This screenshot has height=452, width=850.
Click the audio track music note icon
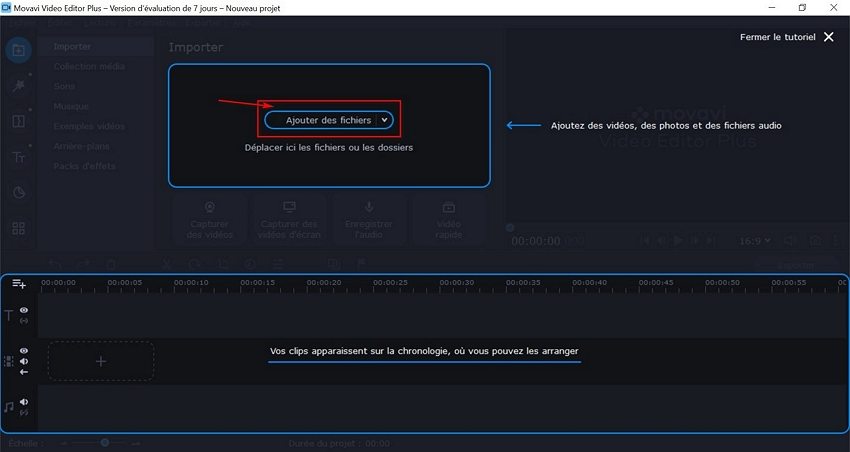point(9,407)
